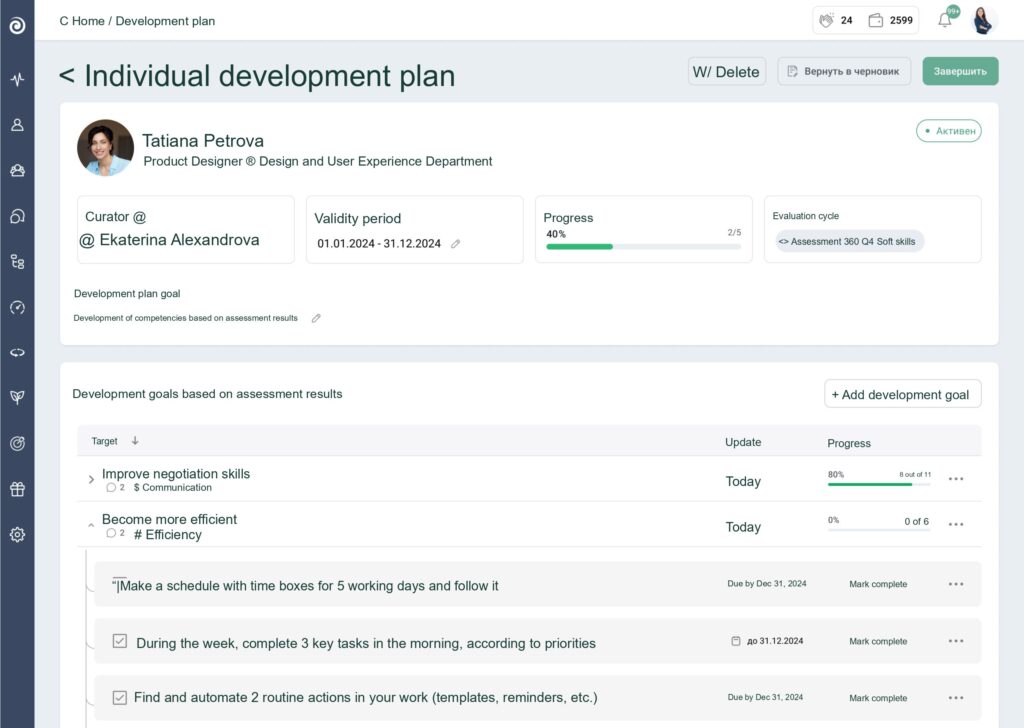The image size is (1024, 728).
Task: Click curator Ekaterina Alexandrova
Action: coord(169,240)
